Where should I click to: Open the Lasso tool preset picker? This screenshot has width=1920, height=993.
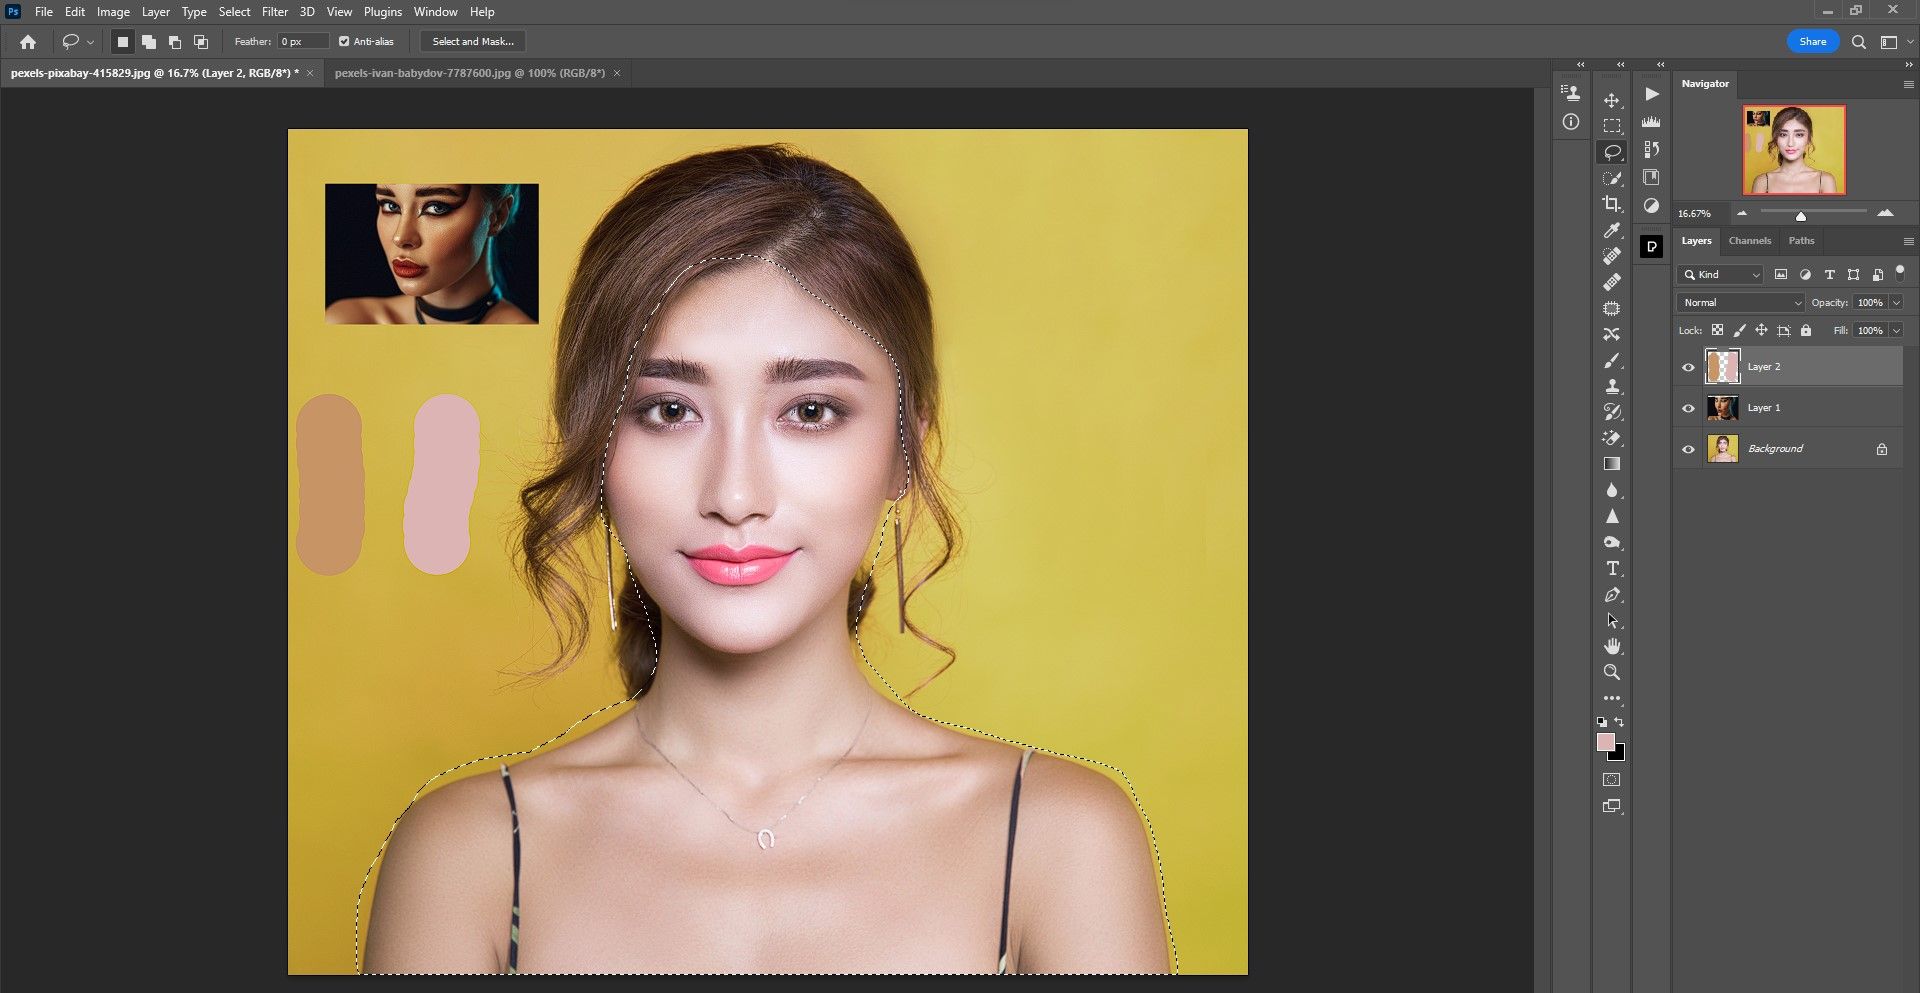click(x=76, y=41)
